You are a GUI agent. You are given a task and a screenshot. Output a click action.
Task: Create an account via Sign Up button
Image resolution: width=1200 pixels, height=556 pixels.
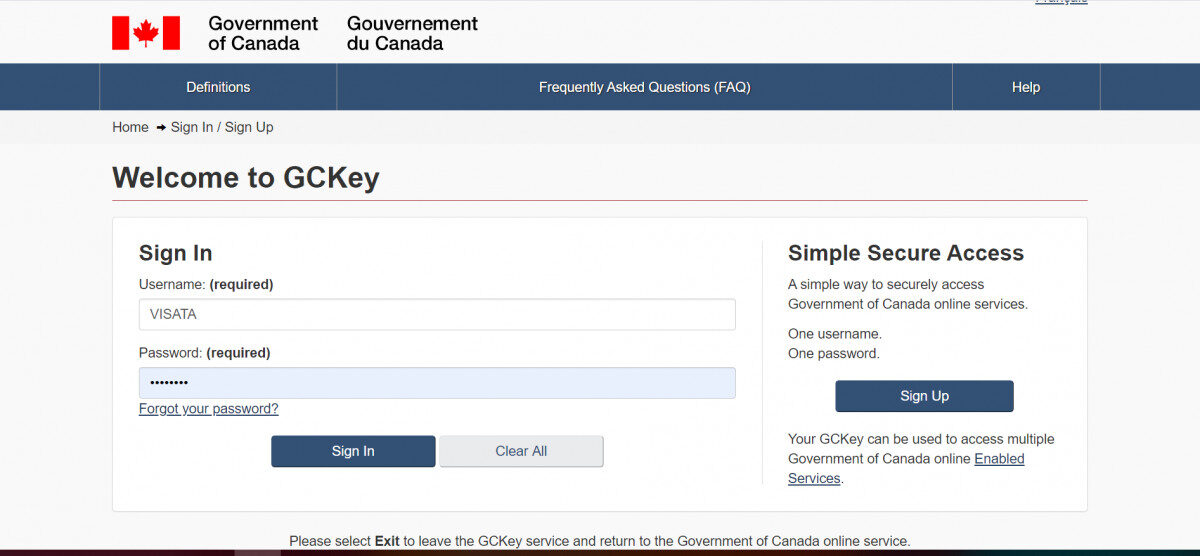924,396
